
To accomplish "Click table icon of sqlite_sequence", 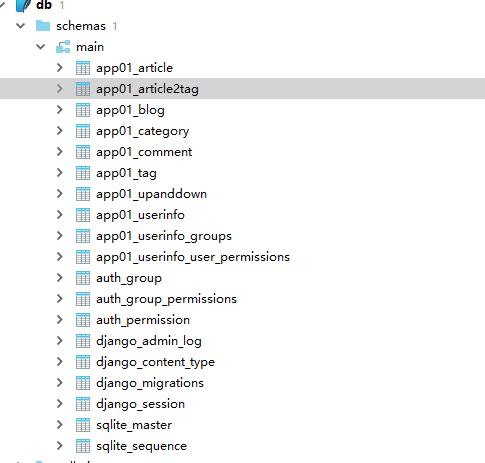I will click(x=83, y=446).
